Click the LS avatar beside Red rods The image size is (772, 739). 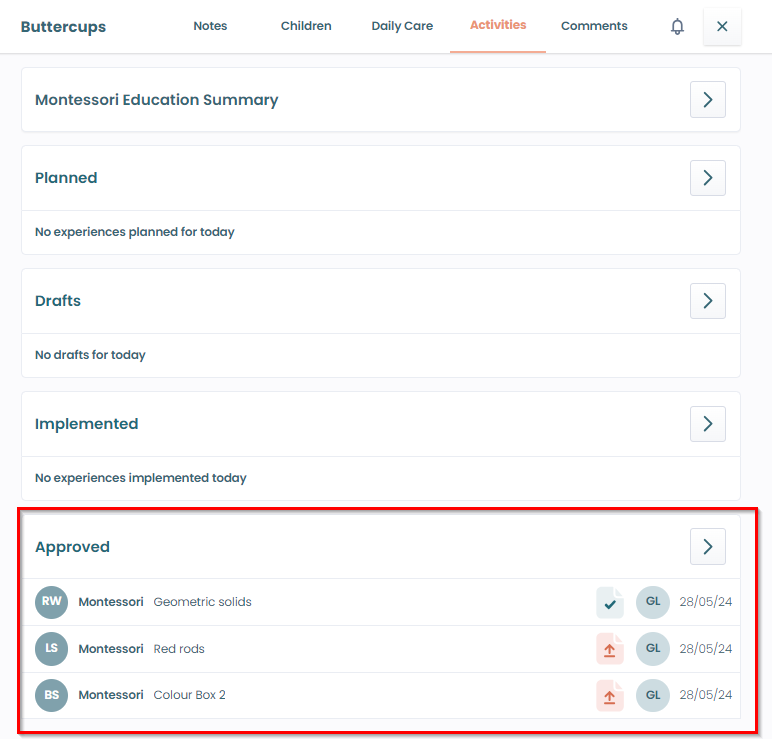(x=51, y=649)
